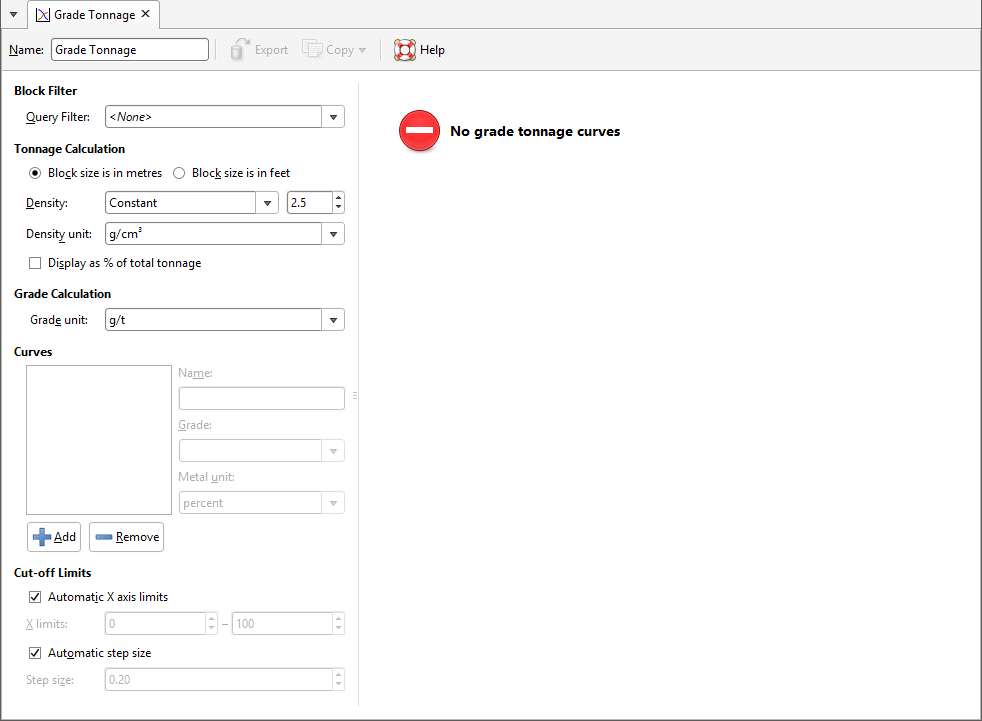Screen dimensions: 982x721
Task: Open the Density type dropdown
Action: [x=267, y=203]
